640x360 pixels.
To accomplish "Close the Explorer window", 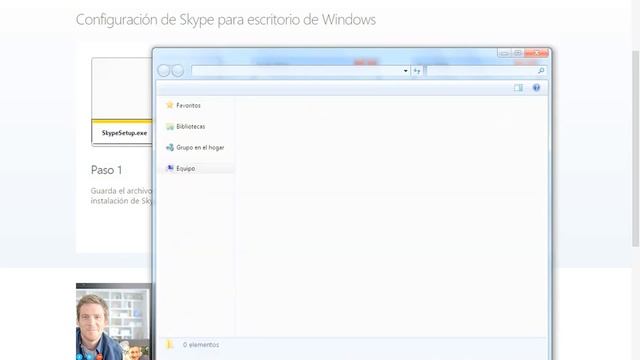I will [536, 53].
